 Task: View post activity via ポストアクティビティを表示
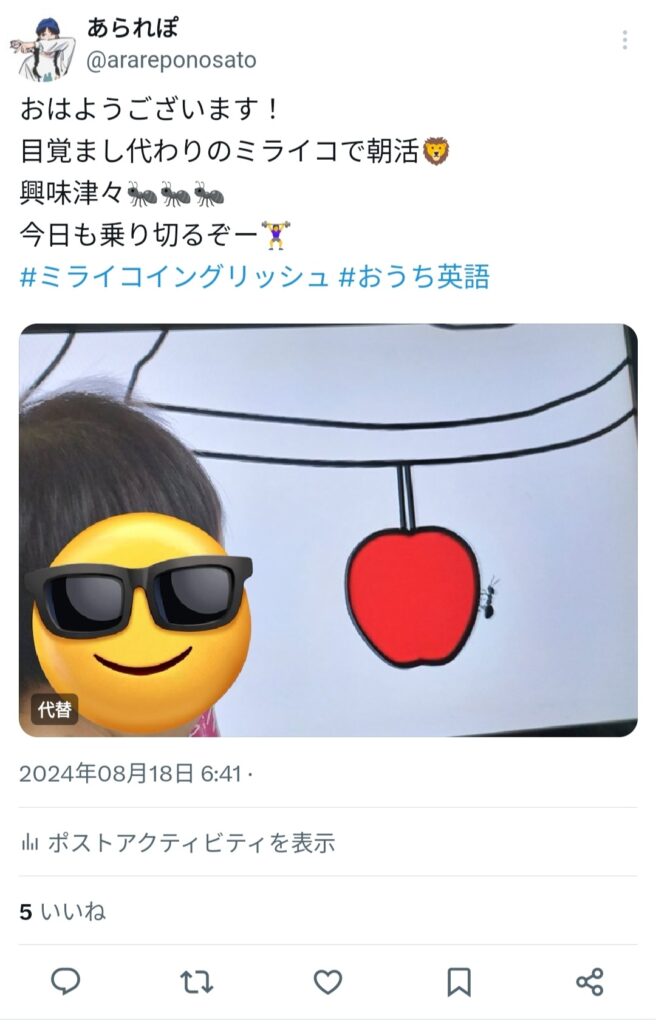click(191, 842)
